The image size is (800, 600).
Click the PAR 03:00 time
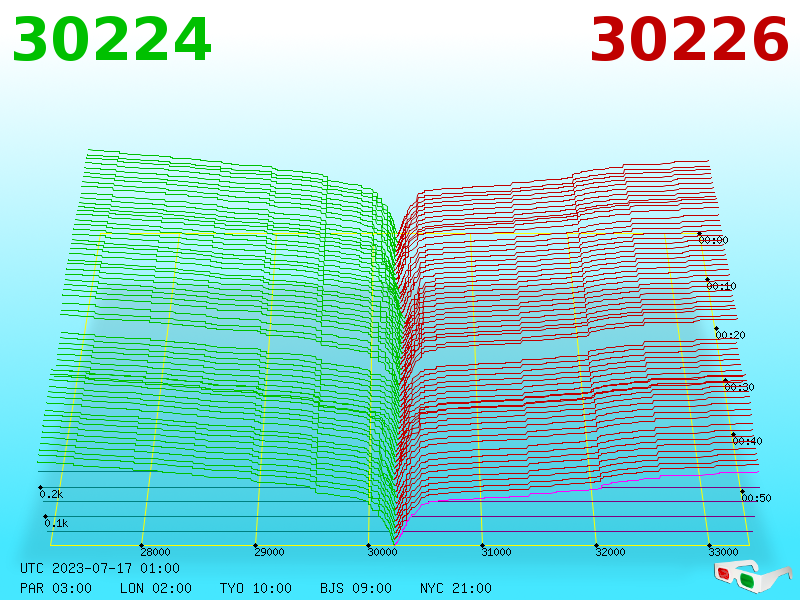pos(56,588)
